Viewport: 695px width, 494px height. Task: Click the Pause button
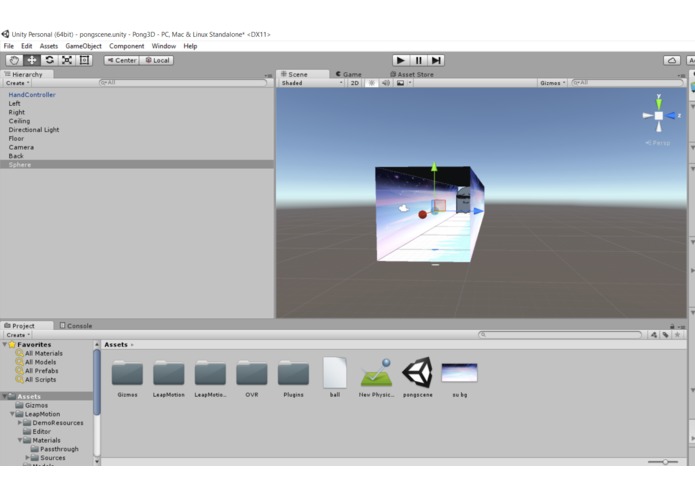coord(418,60)
